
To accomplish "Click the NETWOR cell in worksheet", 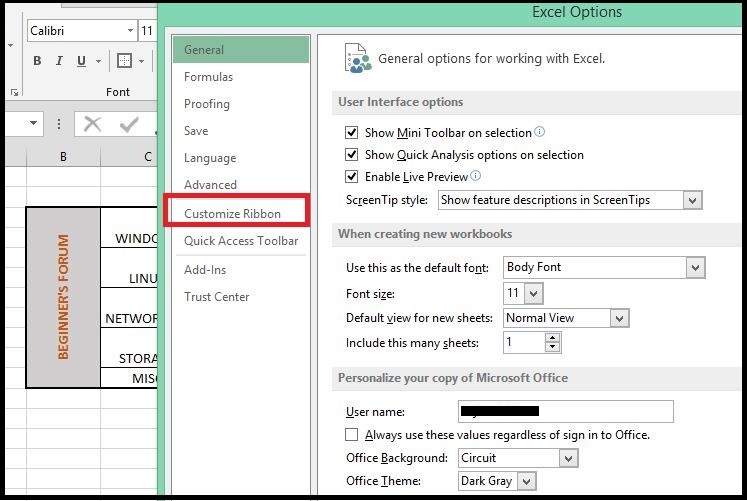I will pyautogui.click(x=129, y=308).
